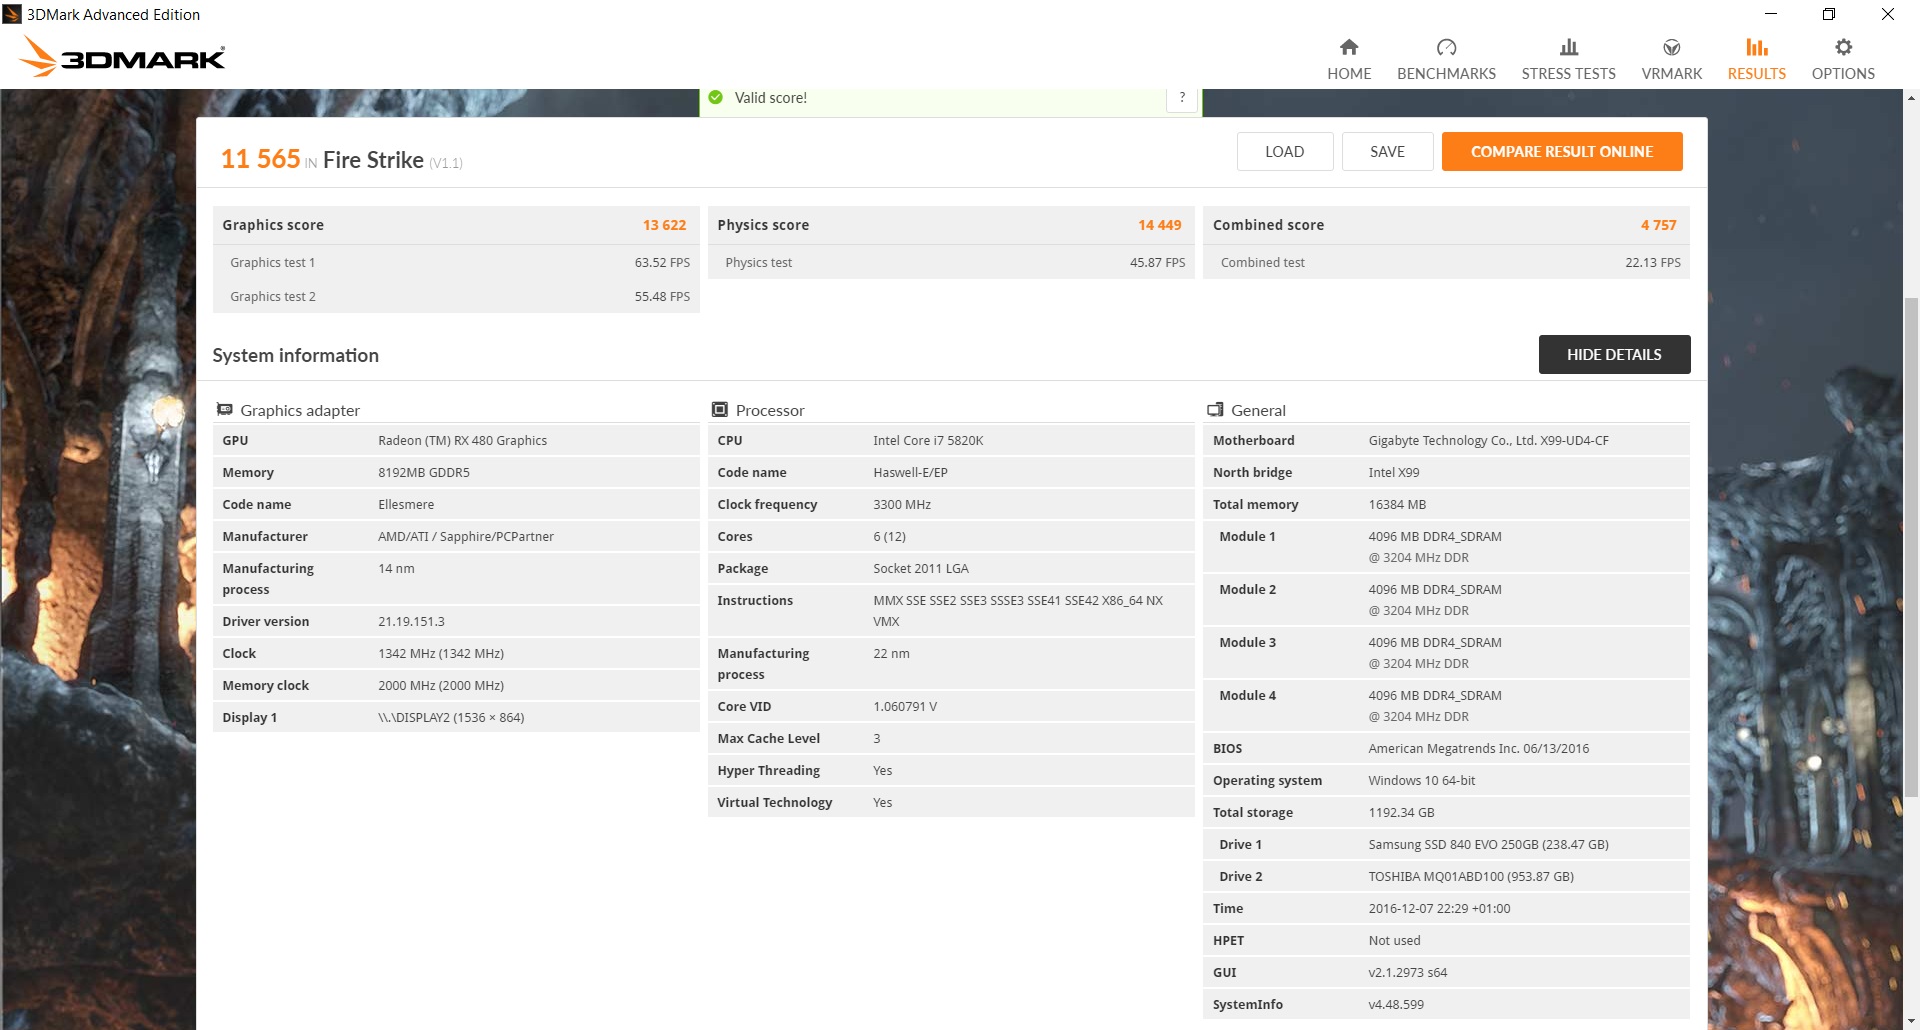Click Operating system Windows 10 64-bit

(1421, 781)
